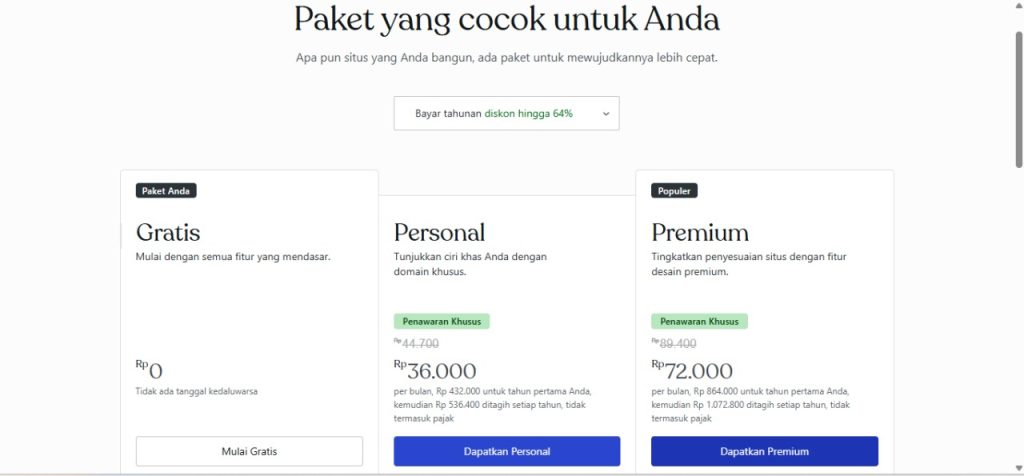Click the "Paket Anda" badge

pos(166,190)
